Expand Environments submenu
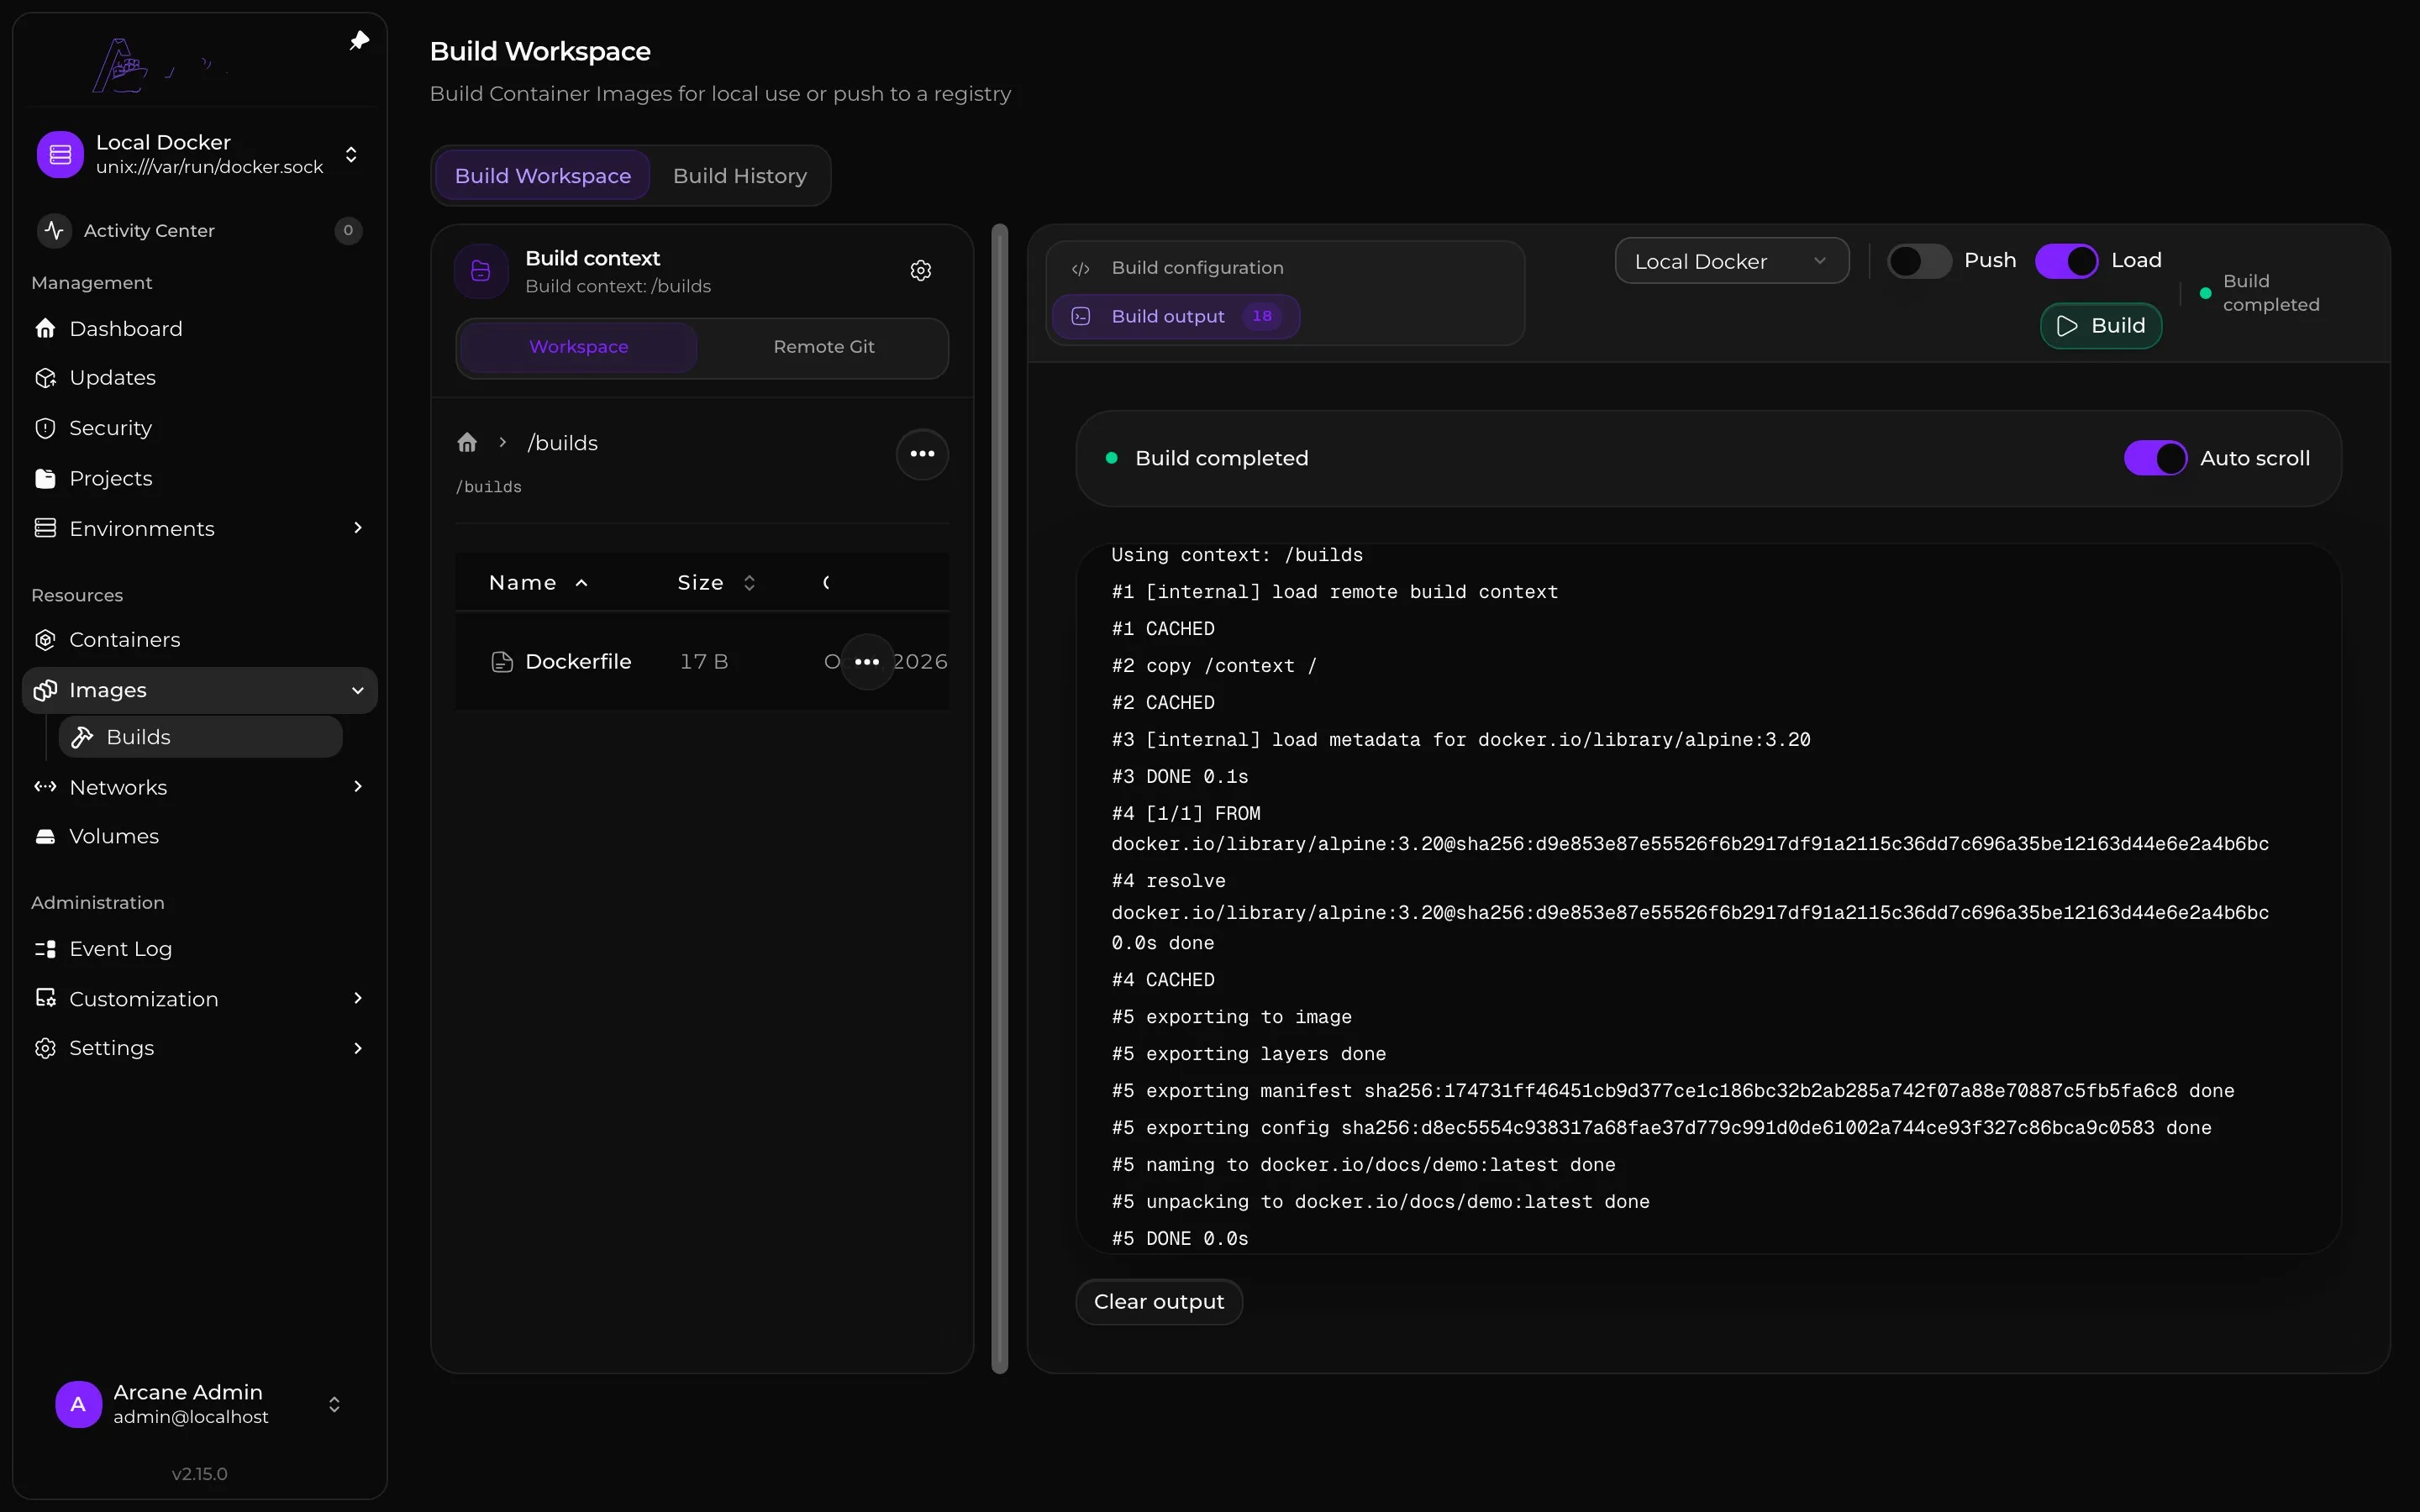The image size is (2420, 1512). pyautogui.click(x=358, y=528)
